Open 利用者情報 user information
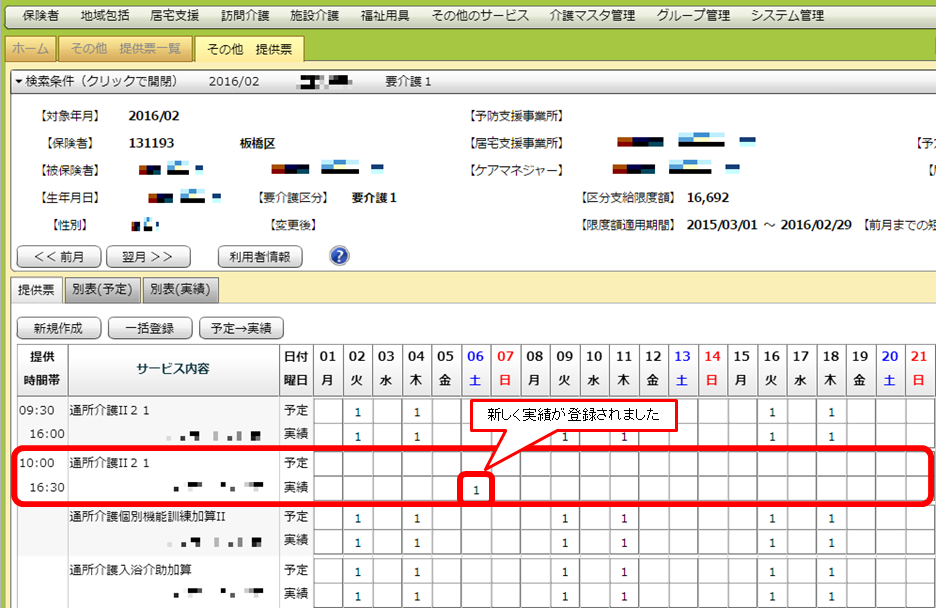The image size is (936, 608). (259, 257)
